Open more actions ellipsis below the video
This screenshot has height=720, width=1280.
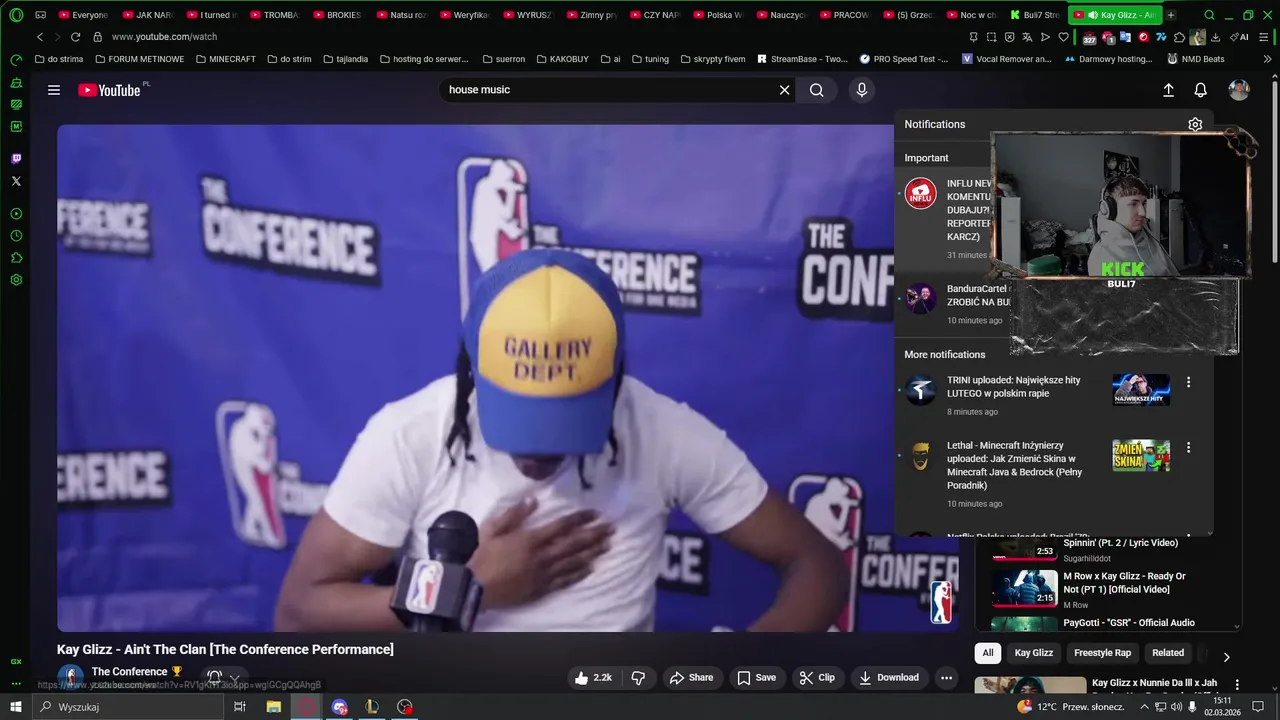946,678
